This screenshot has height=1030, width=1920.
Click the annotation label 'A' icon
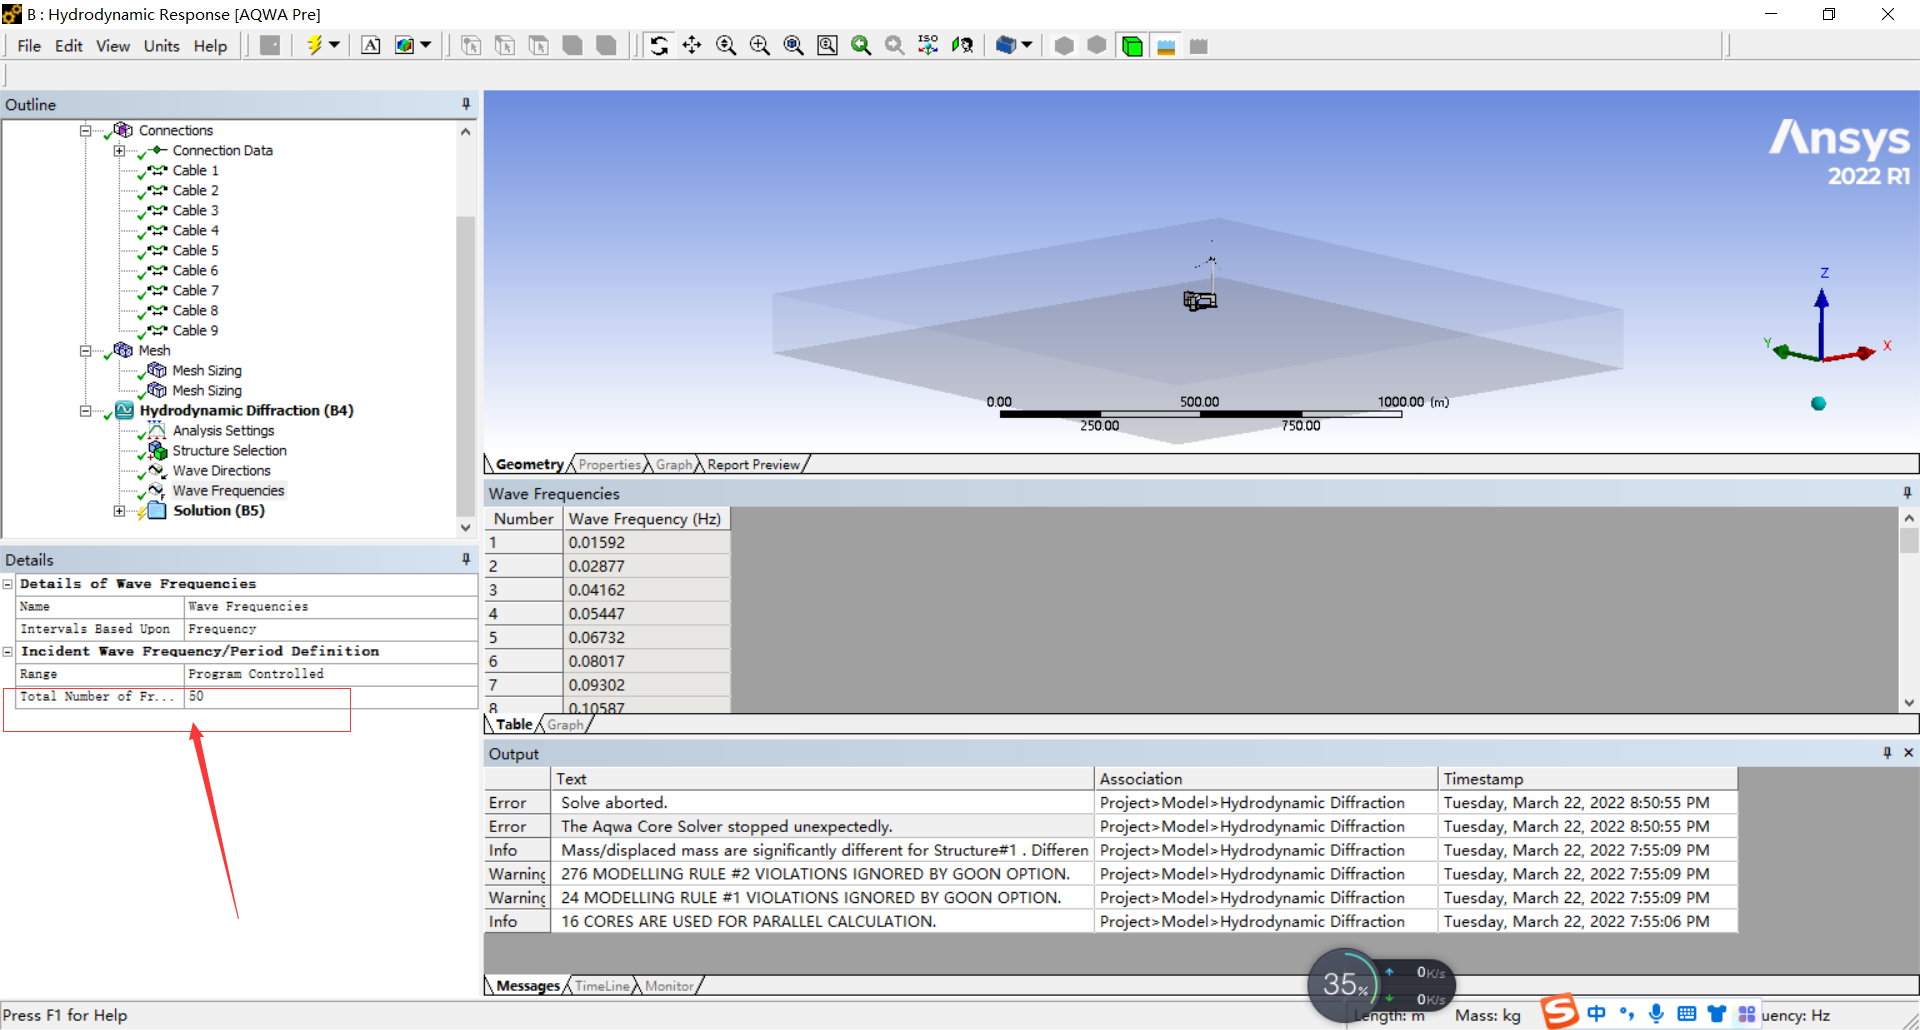[x=370, y=45]
